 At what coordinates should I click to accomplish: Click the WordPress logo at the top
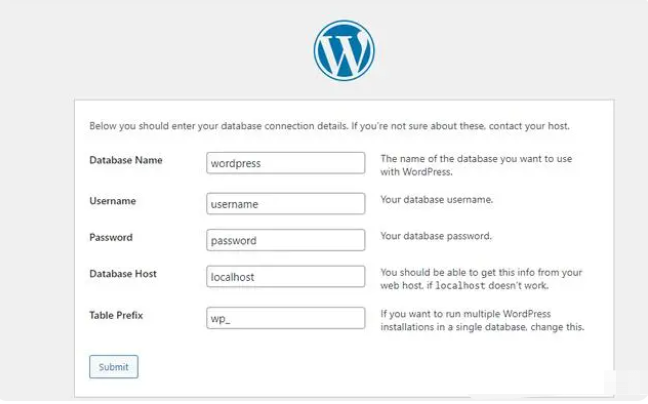tap(343, 51)
